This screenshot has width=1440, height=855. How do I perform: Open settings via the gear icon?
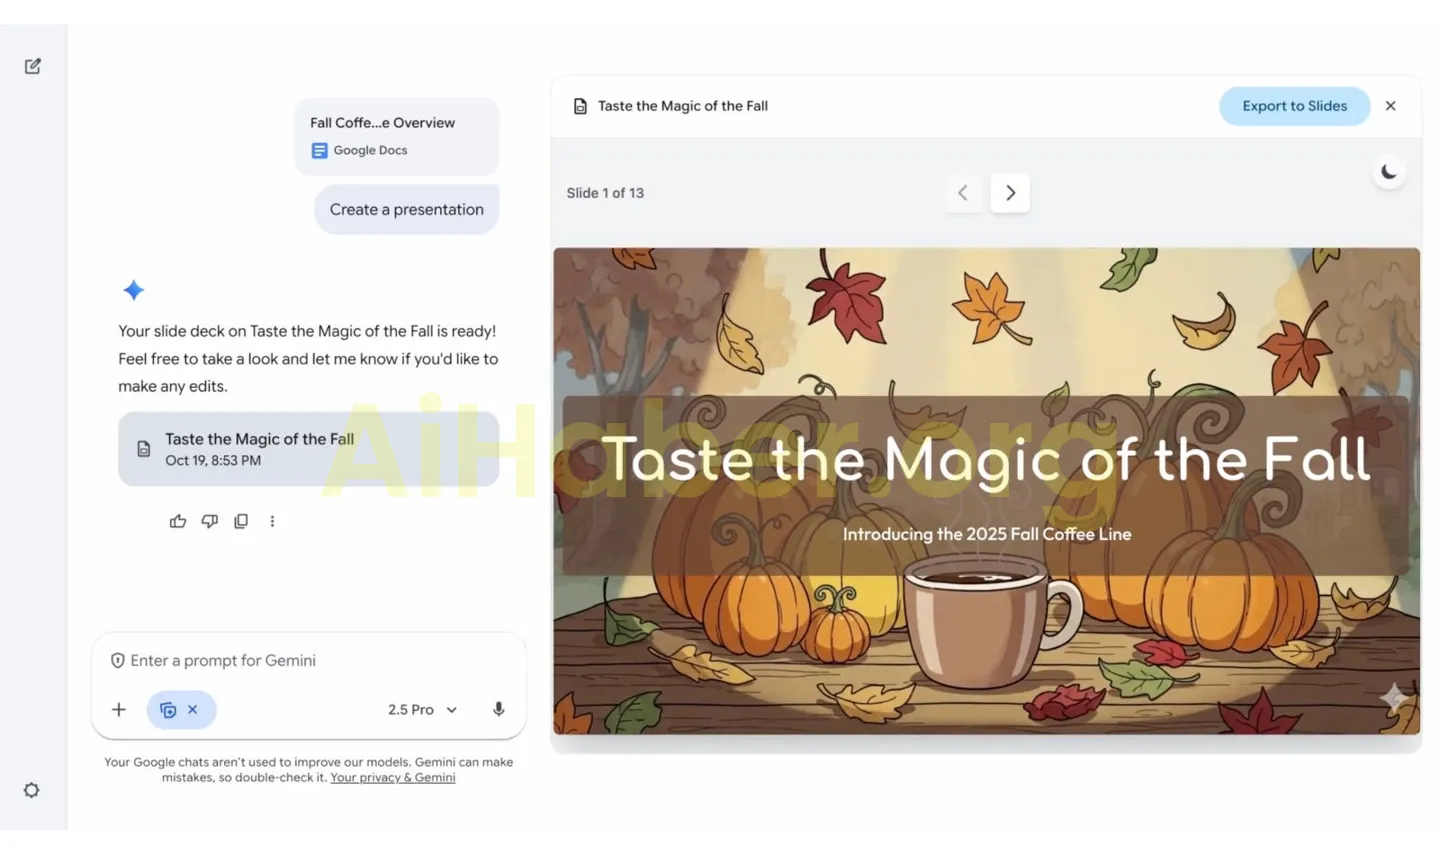pyautogui.click(x=31, y=790)
